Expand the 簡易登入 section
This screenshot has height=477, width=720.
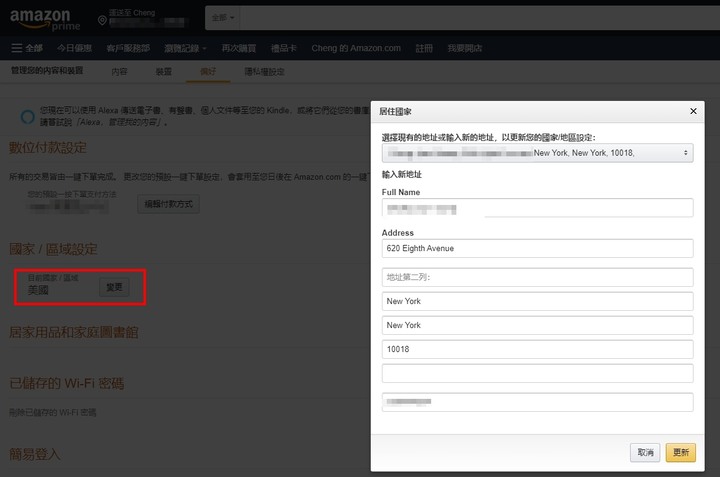35,454
